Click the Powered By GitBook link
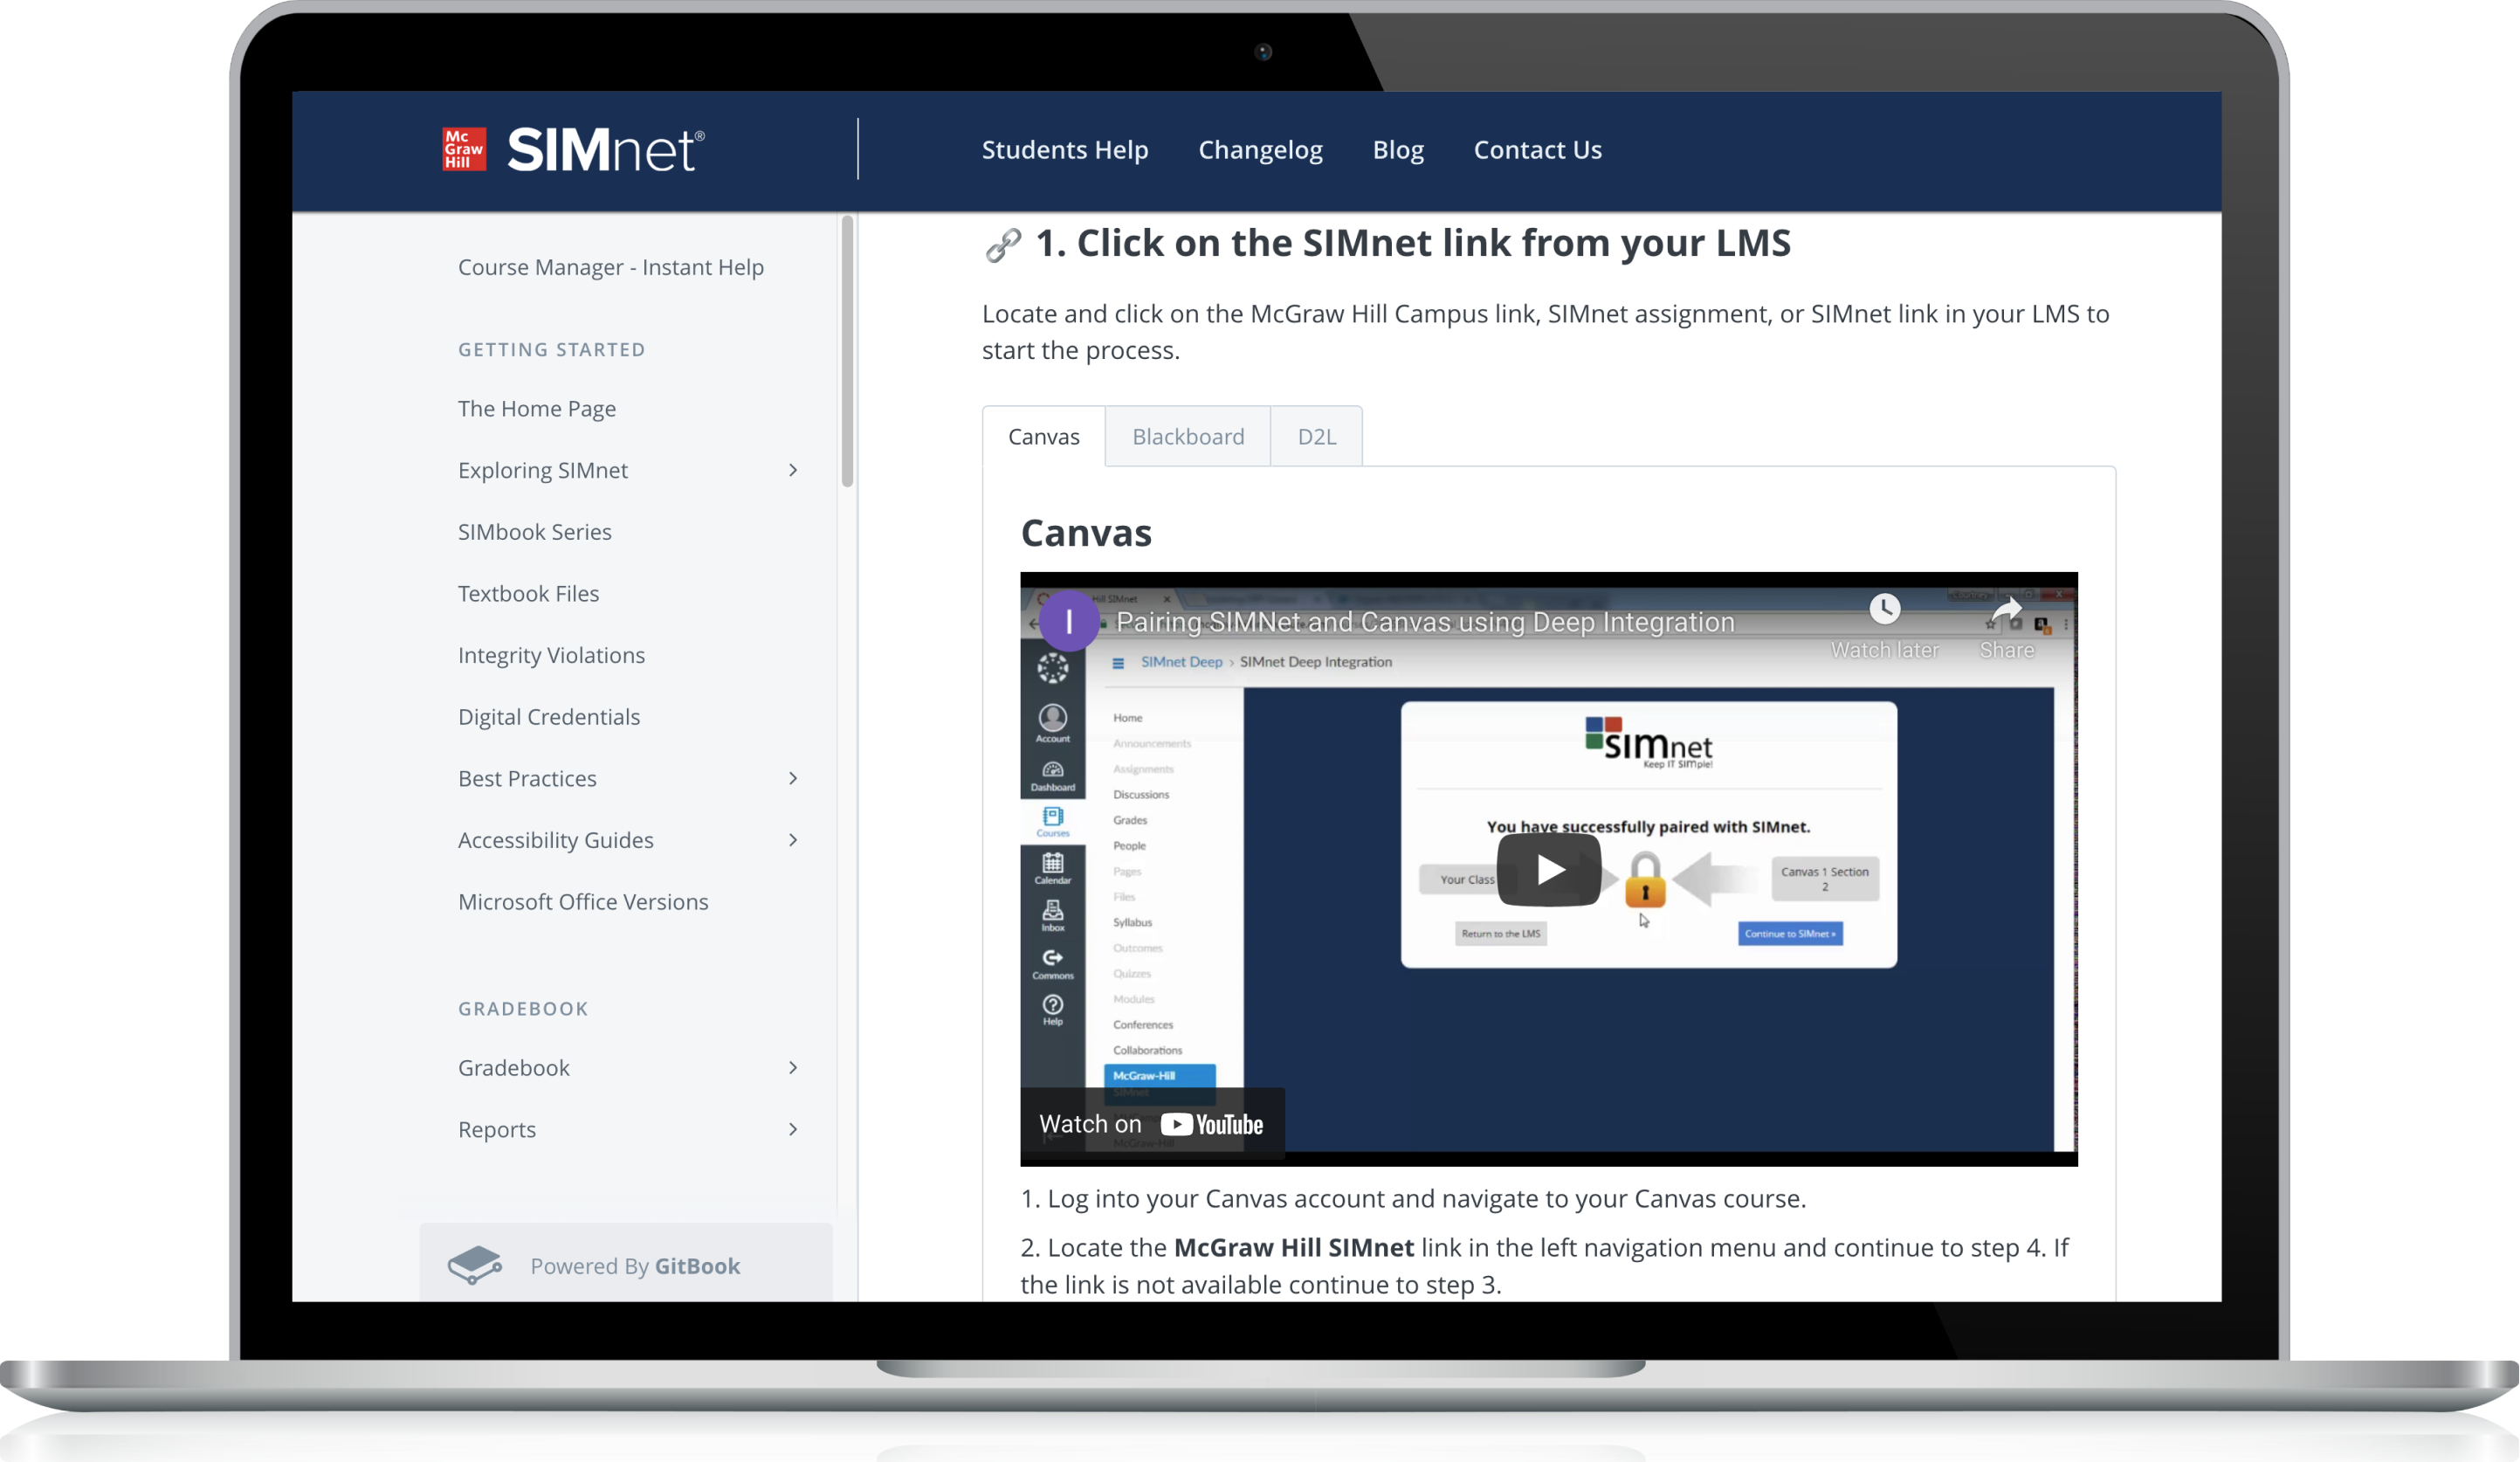This screenshot has width=2520, height=1462. (x=626, y=1265)
